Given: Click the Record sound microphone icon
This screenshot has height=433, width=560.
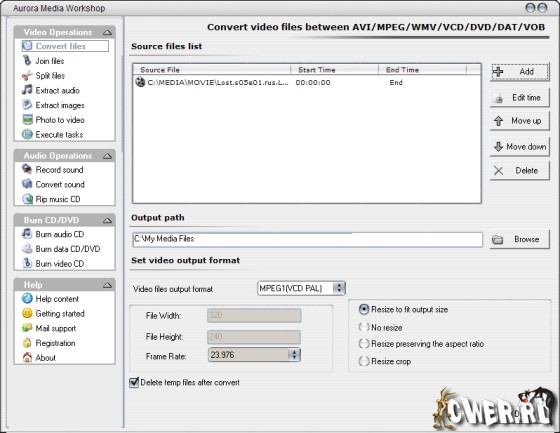Looking at the screenshot, I should 27,169.
